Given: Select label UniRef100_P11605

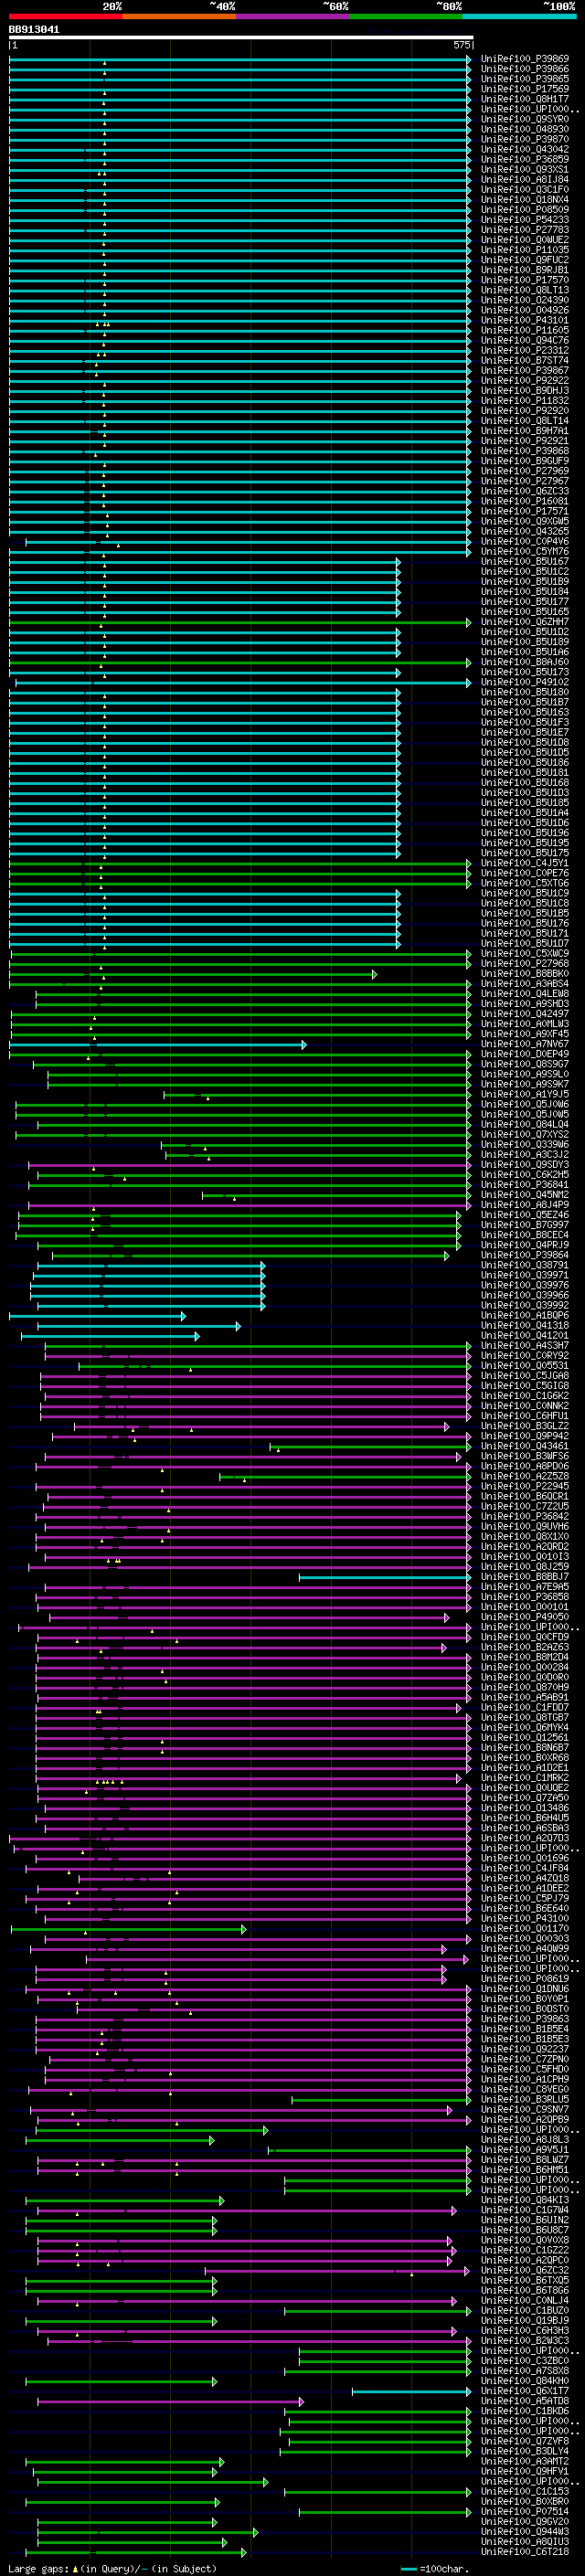Looking at the screenshot, I should 525,331.
